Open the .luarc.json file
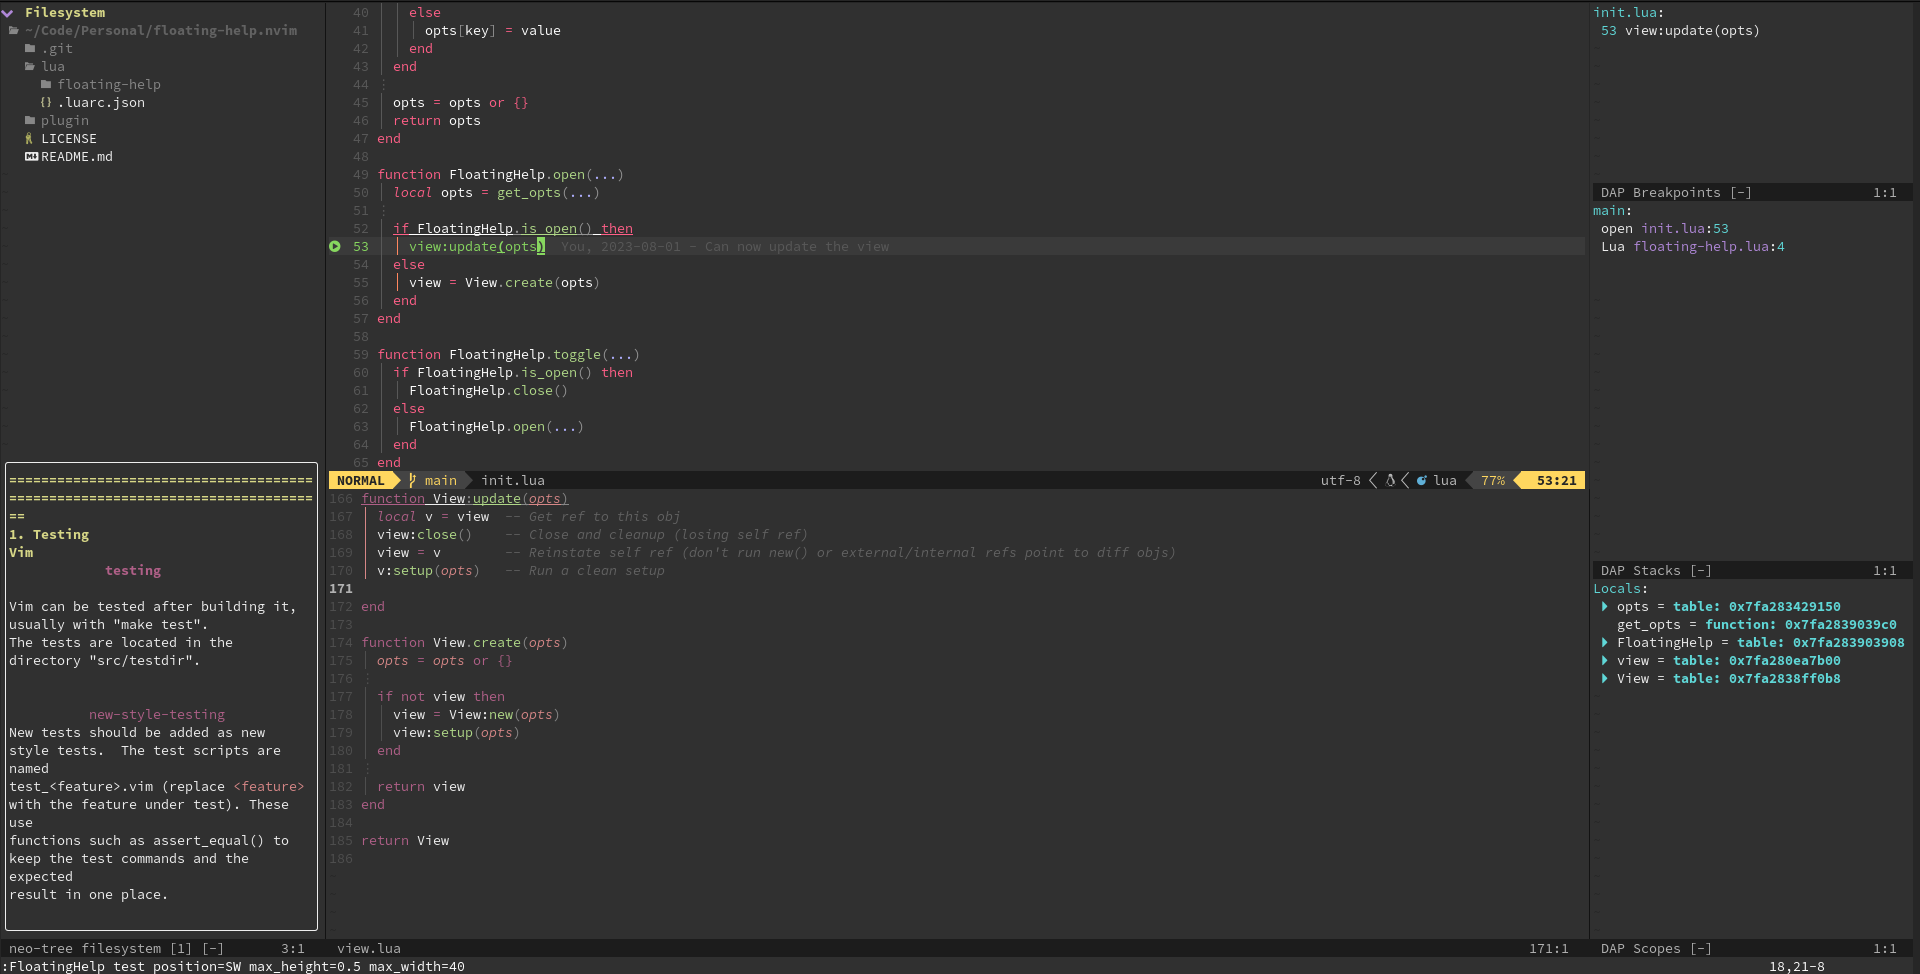The height and width of the screenshot is (974, 1920). coord(101,103)
